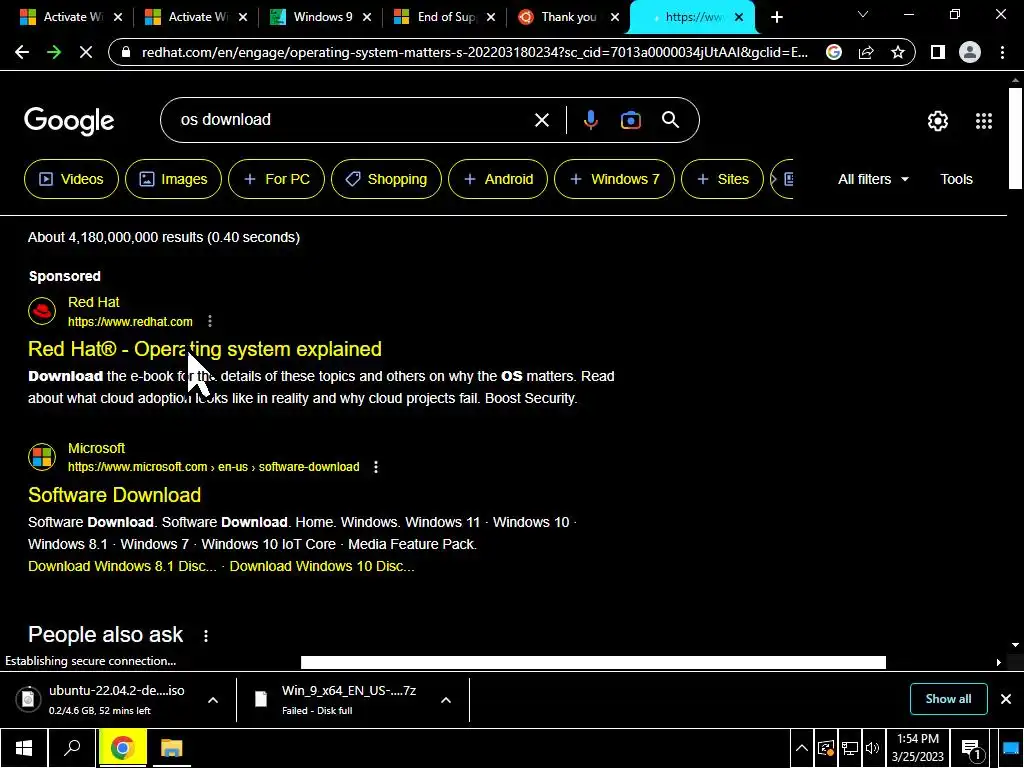Open File Explorer from the taskbar

click(172, 748)
